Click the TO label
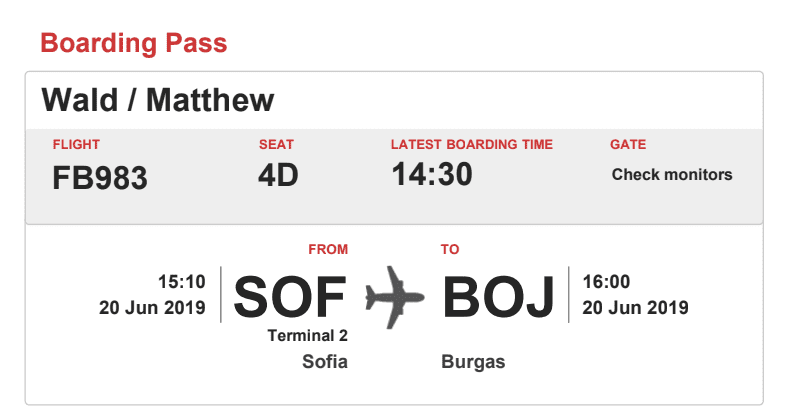Image resolution: width=791 pixels, height=415 pixels. coord(449,249)
